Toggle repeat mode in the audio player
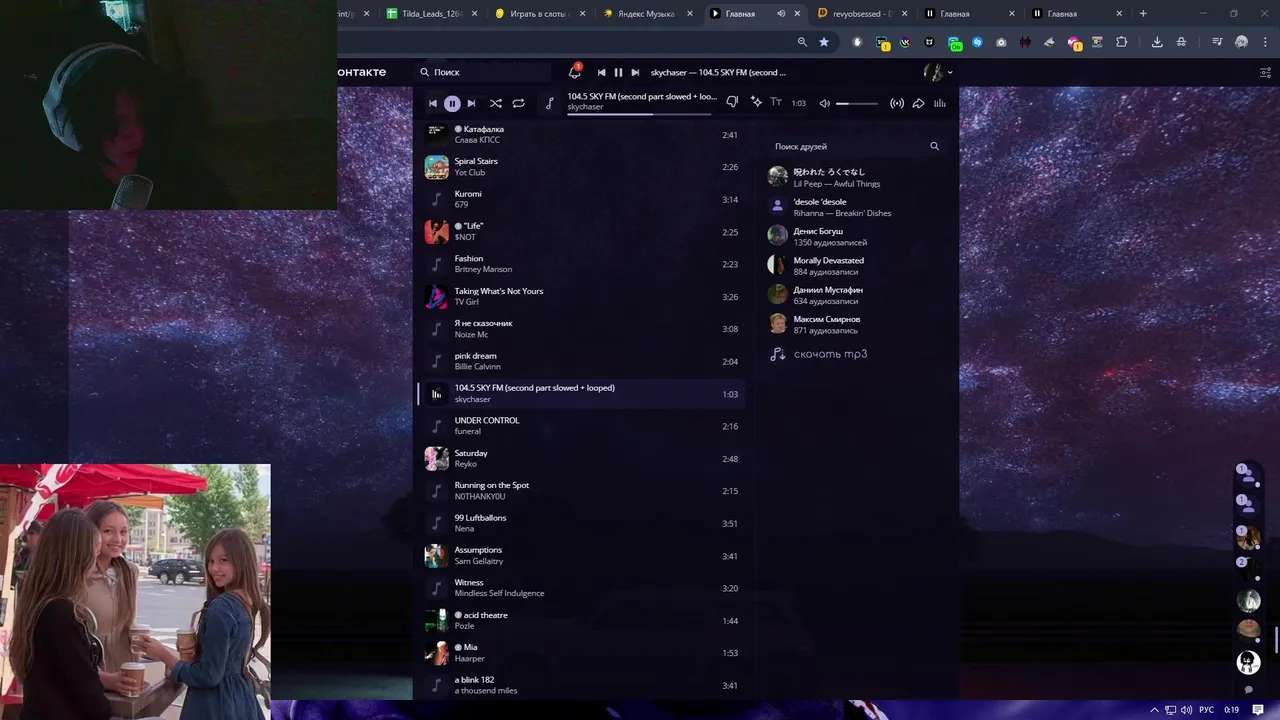 [x=518, y=103]
